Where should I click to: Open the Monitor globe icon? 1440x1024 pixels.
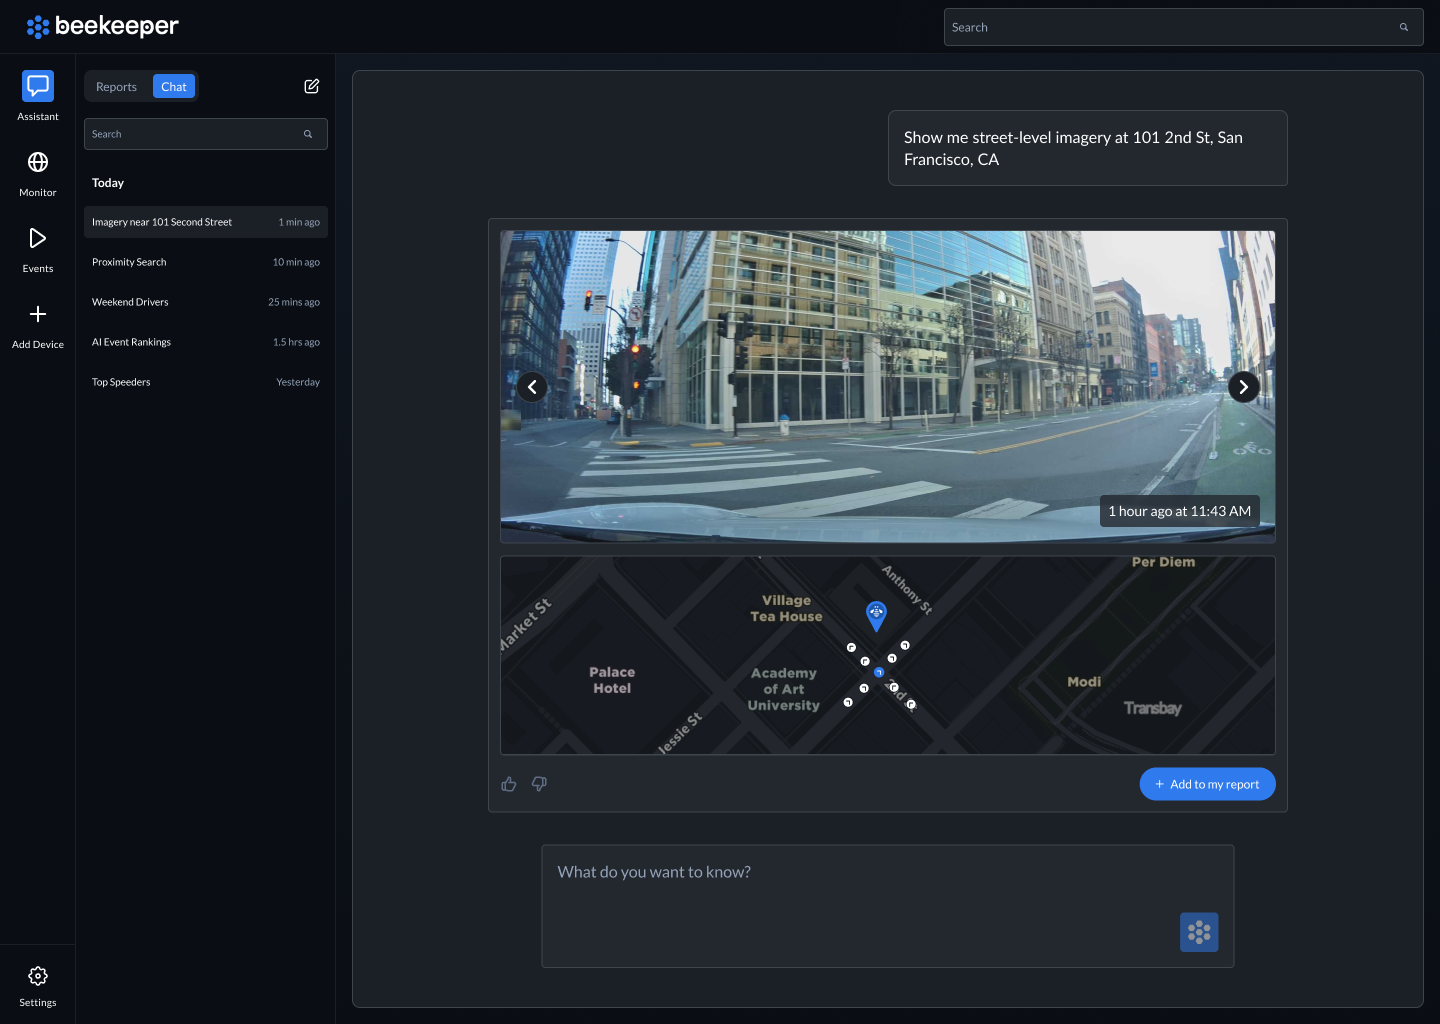(x=38, y=162)
